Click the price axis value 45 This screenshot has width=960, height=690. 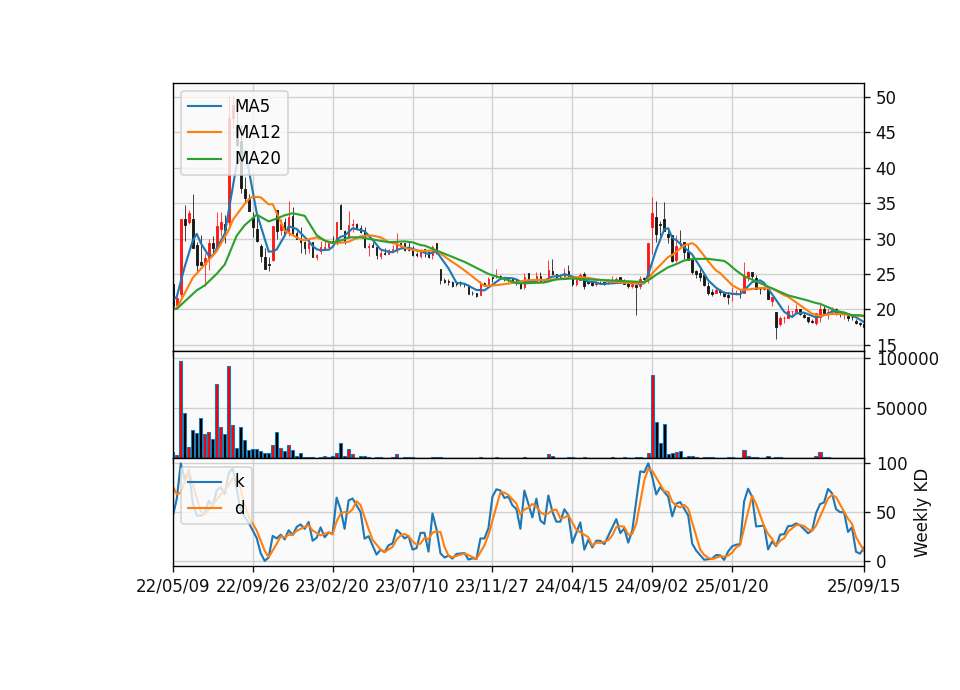click(885, 133)
